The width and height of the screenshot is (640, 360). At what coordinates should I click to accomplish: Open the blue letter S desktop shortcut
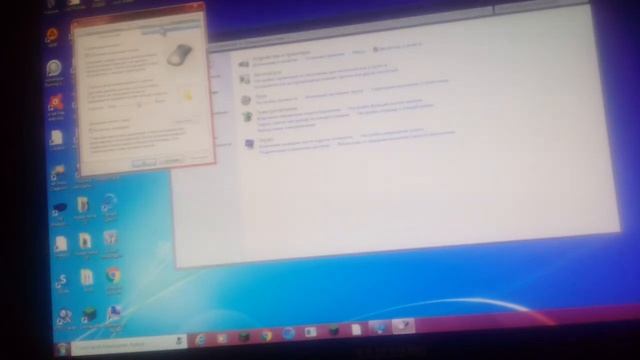61,280
